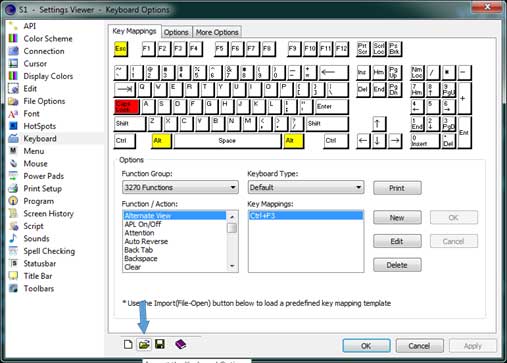Click the Title Bar icon
Viewport: 507px width, 363px height.
pyautogui.click(x=13, y=276)
